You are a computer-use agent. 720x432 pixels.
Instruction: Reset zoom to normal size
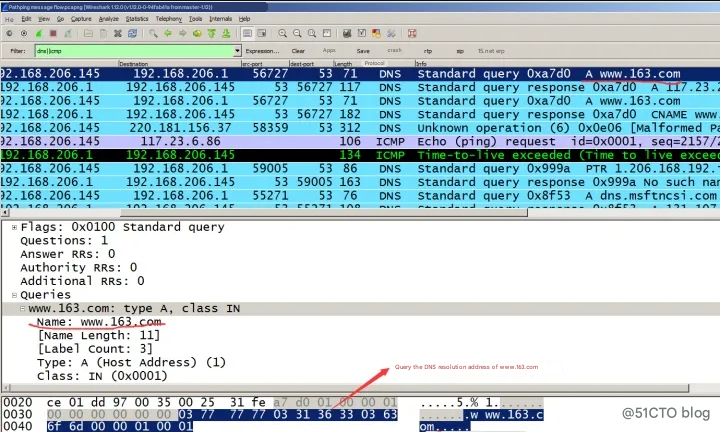point(312,33)
